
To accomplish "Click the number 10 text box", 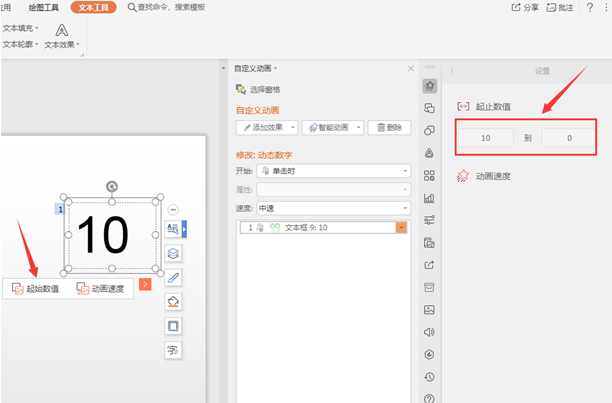I will (112, 235).
